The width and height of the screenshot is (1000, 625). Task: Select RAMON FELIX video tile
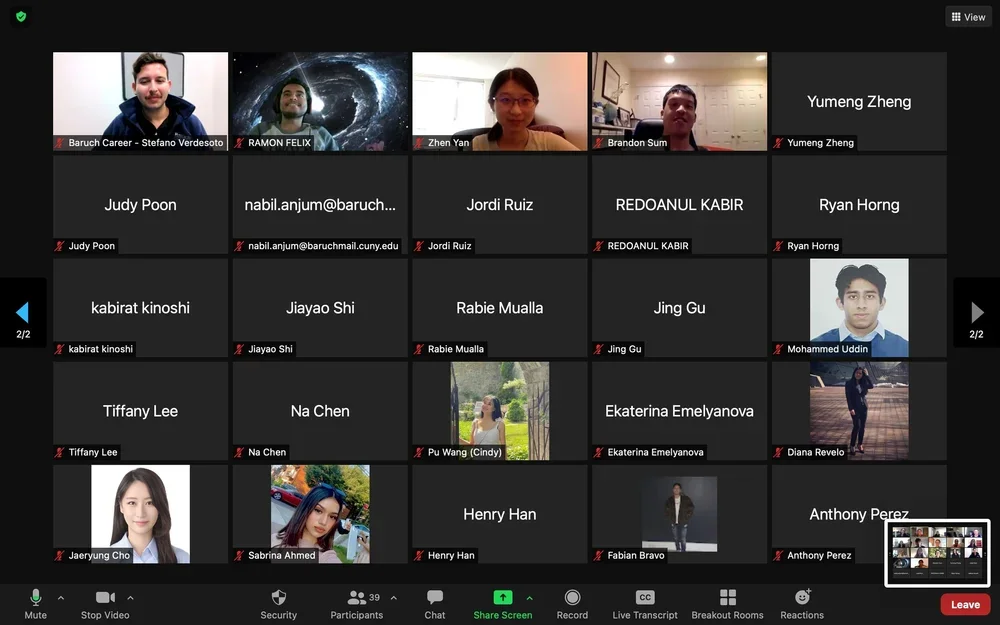320,101
